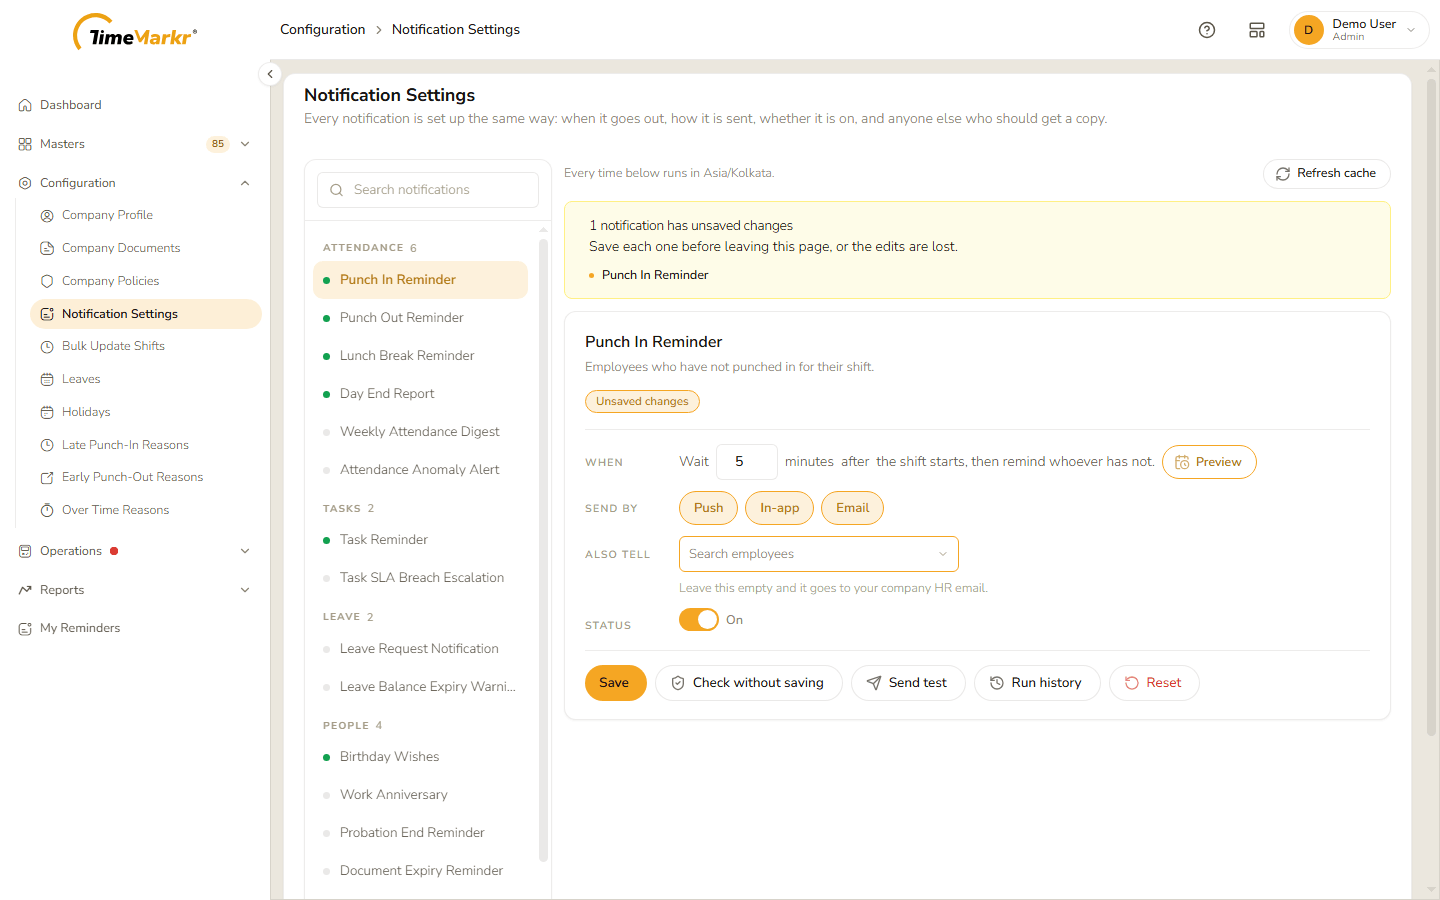Expand the Operations menu chevron
1440x900 pixels.
point(245,551)
